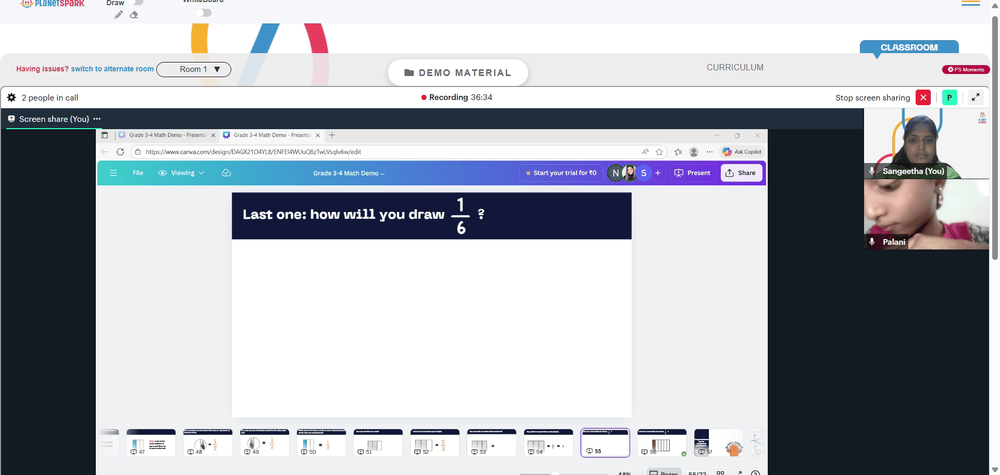Screen dimensions: 1000x475
Task: Switch to the Classroom tab
Action: click(x=909, y=47)
